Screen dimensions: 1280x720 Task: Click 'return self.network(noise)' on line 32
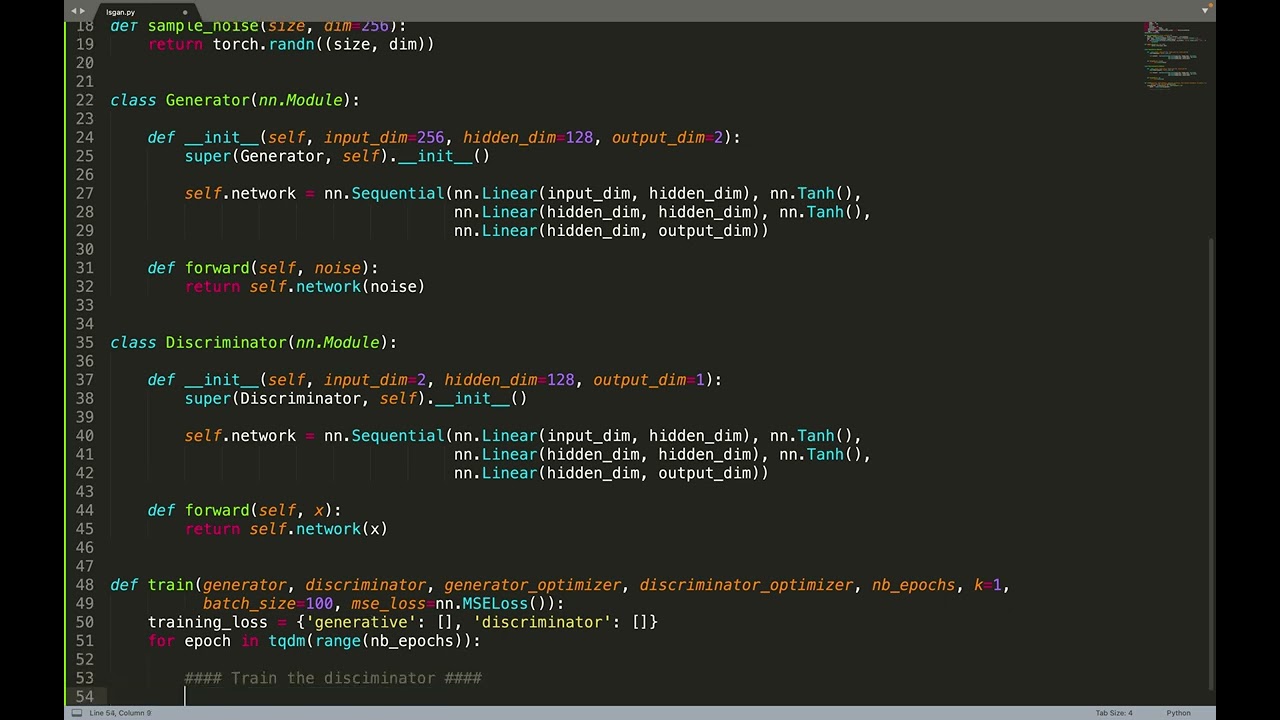click(305, 286)
